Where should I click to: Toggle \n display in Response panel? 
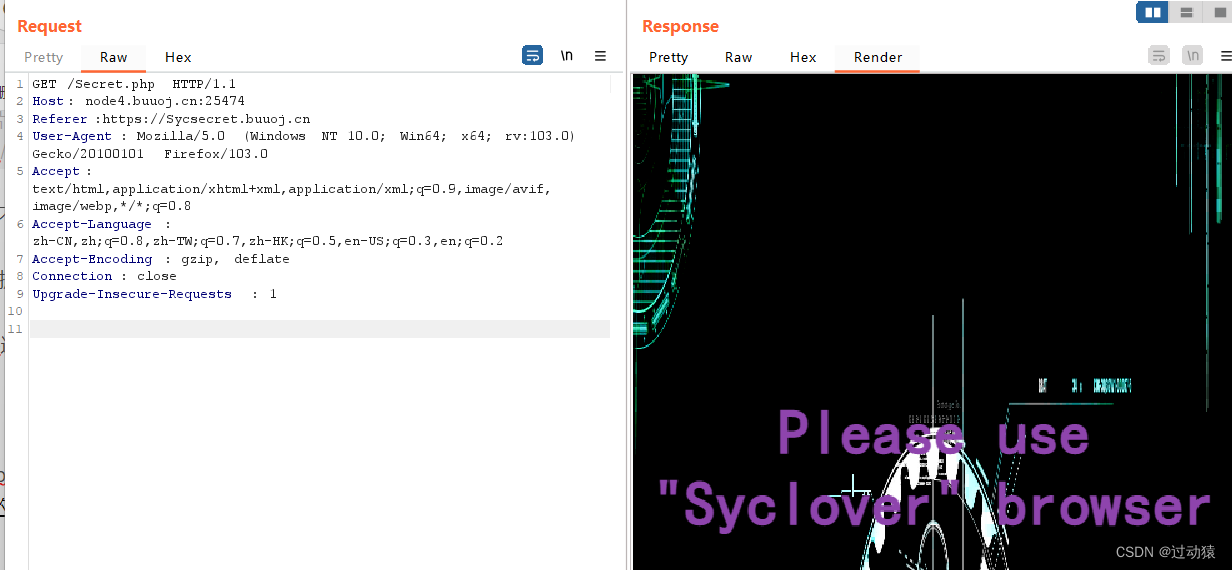click(1192, 56)
